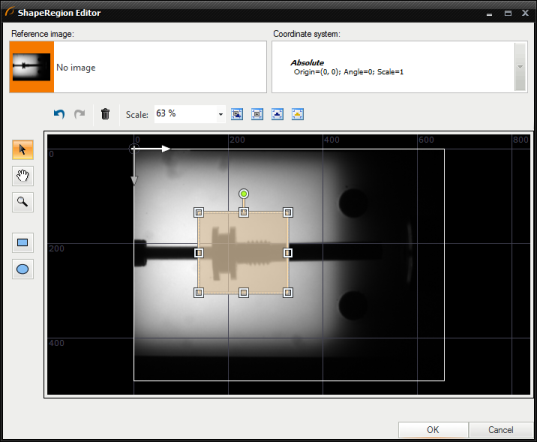Choose the magnifier zoom tool
The width and height of the screenshot is (537, 442).
[23, 202]
